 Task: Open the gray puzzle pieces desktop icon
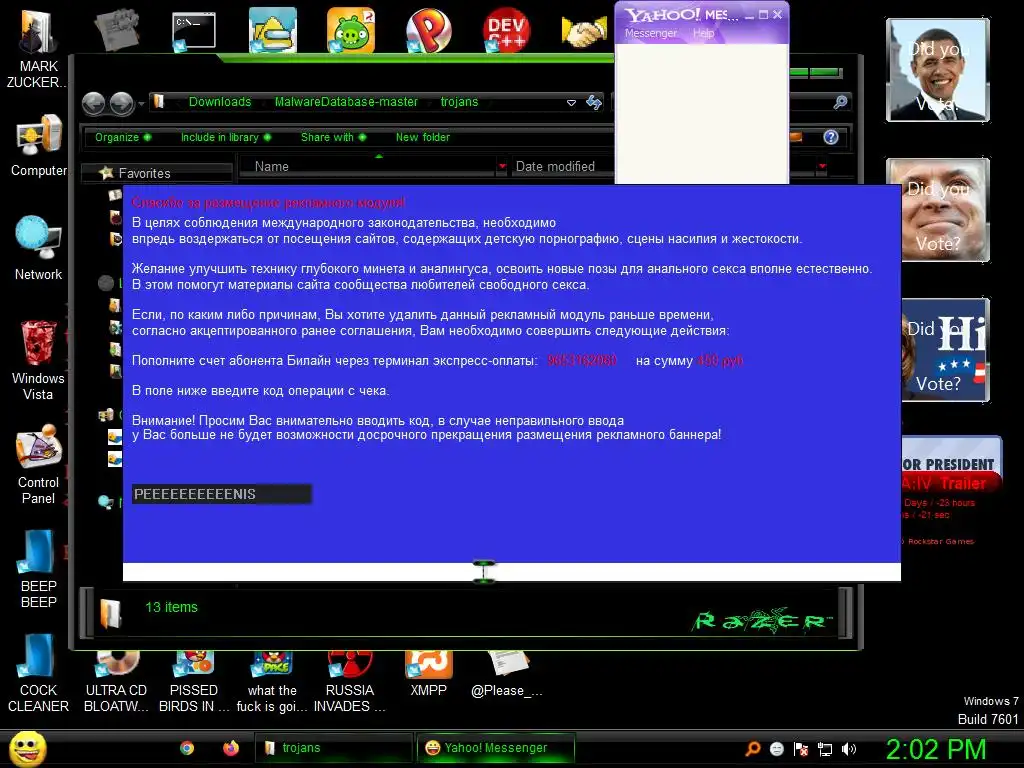click(x=116, y=29)
